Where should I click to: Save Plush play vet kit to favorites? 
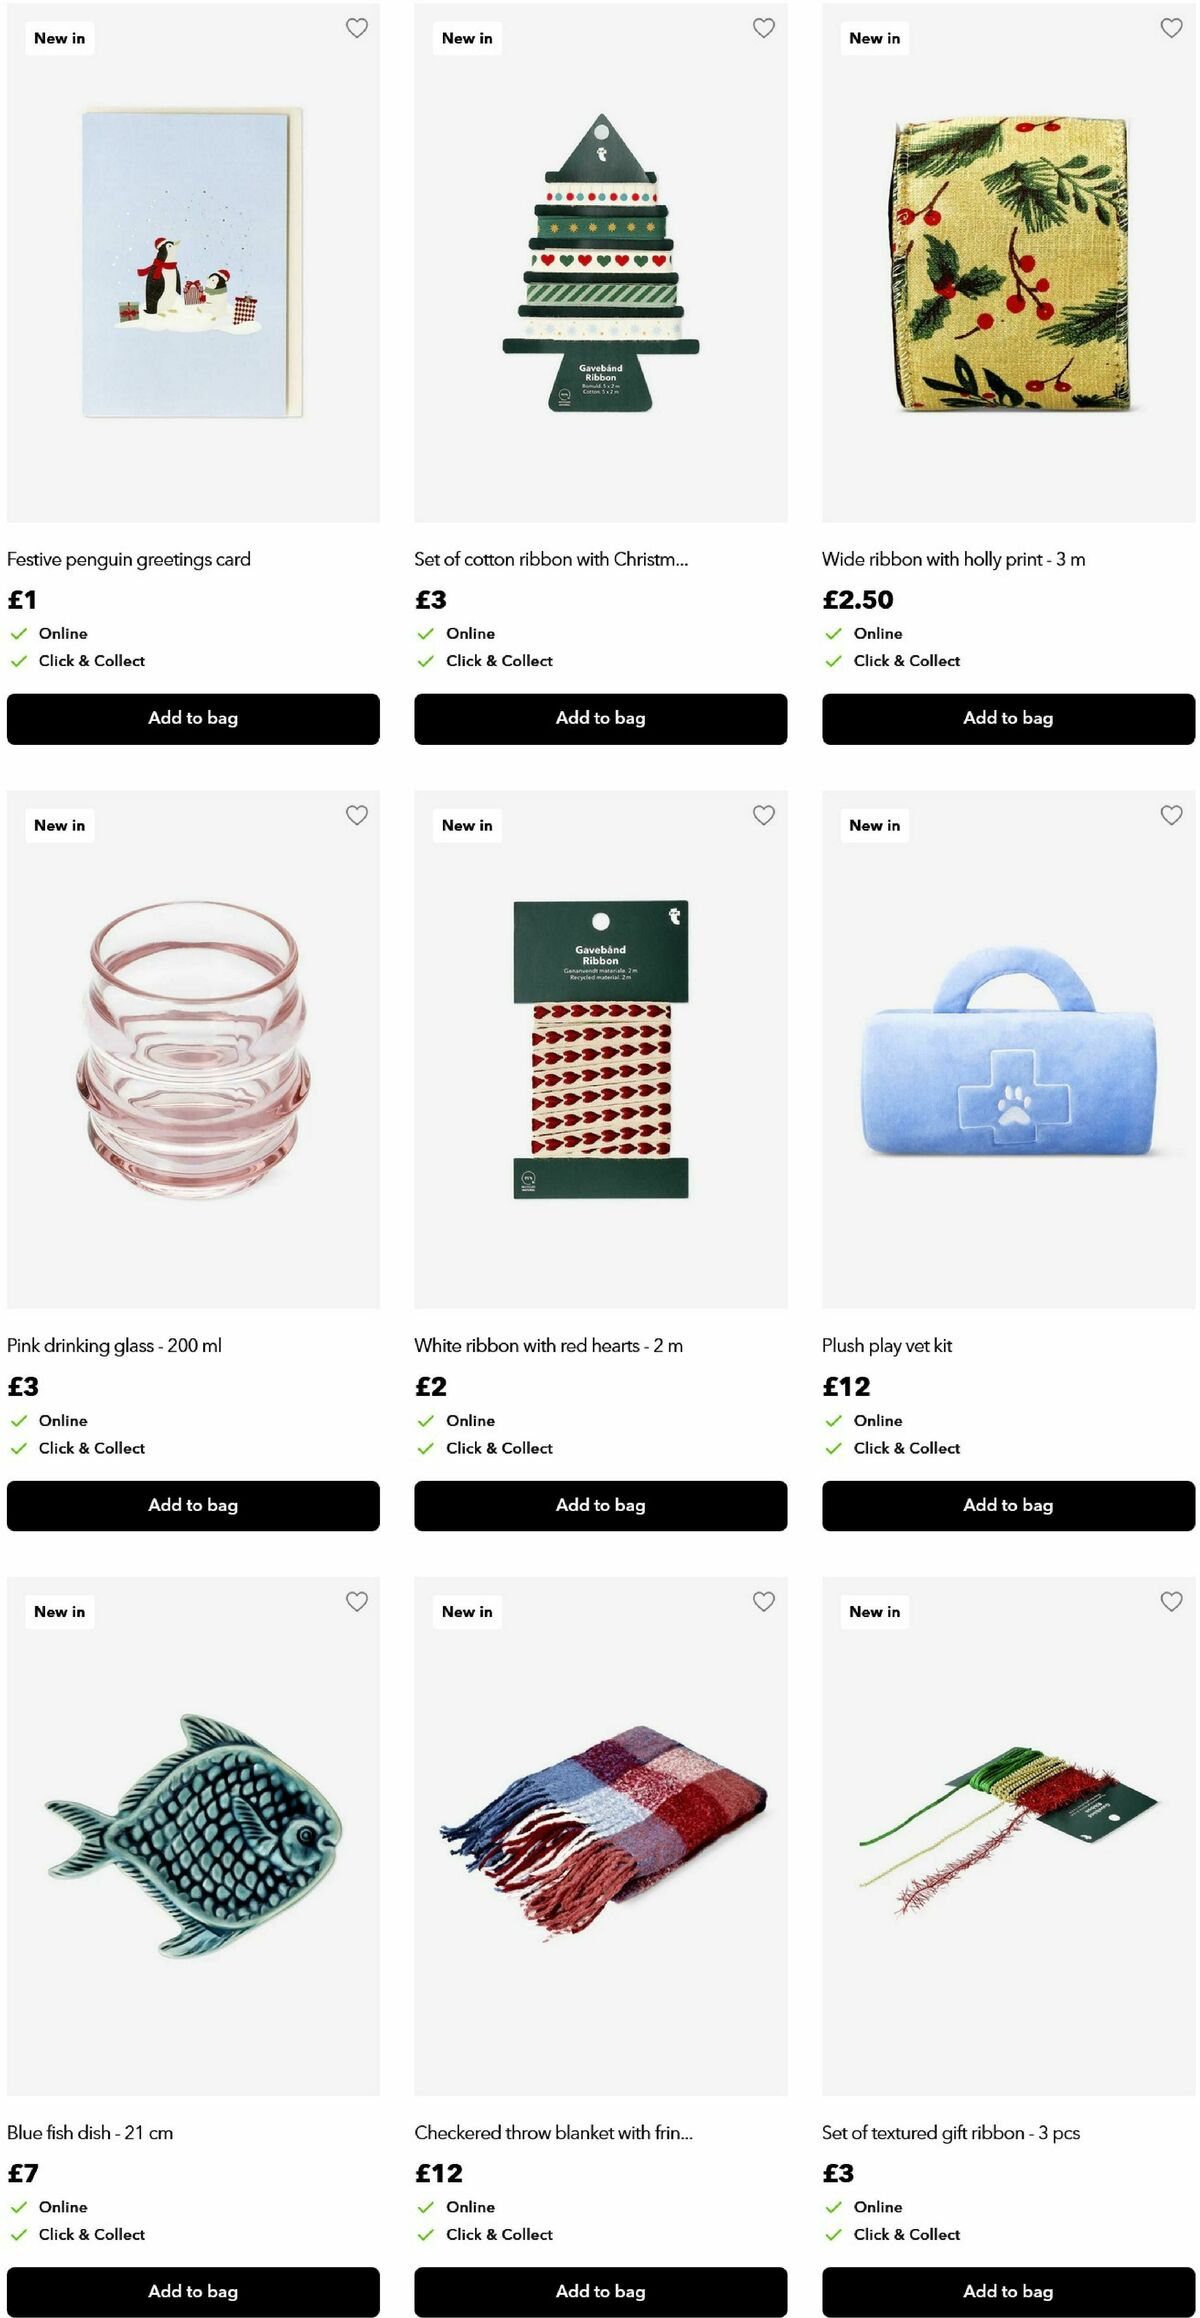pyautogui.click(x=1171, y=815)
